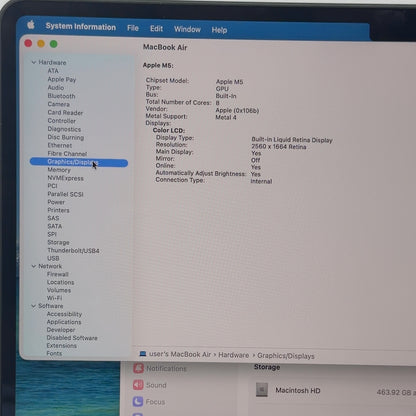Select Bluetooth in Hardware list
416x416 pixels.
(x=61, y=96)
